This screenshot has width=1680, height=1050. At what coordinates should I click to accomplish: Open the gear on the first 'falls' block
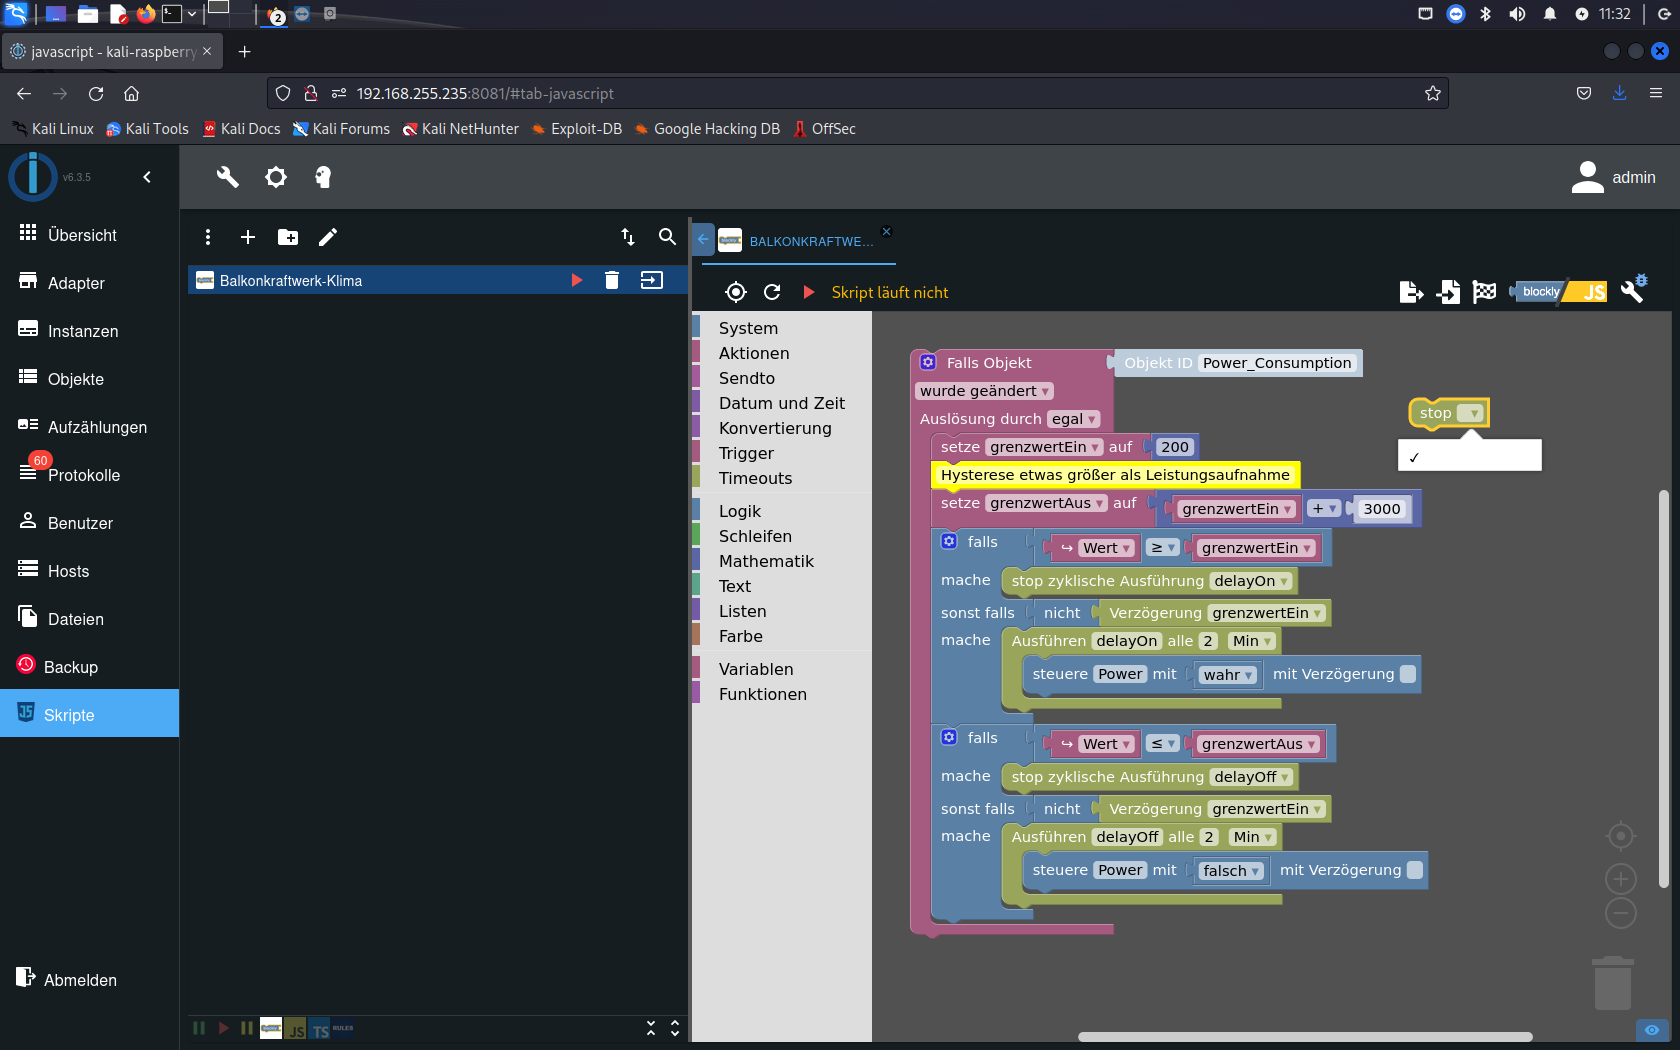(x=949, y=541)
